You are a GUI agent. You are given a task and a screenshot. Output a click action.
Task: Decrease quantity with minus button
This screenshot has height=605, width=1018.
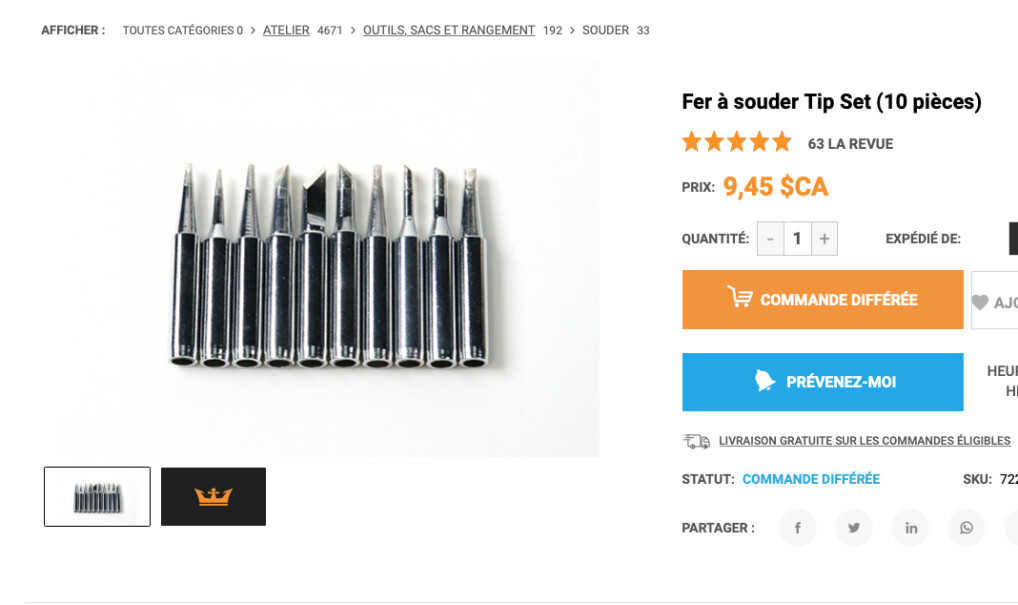click(770, 239)
